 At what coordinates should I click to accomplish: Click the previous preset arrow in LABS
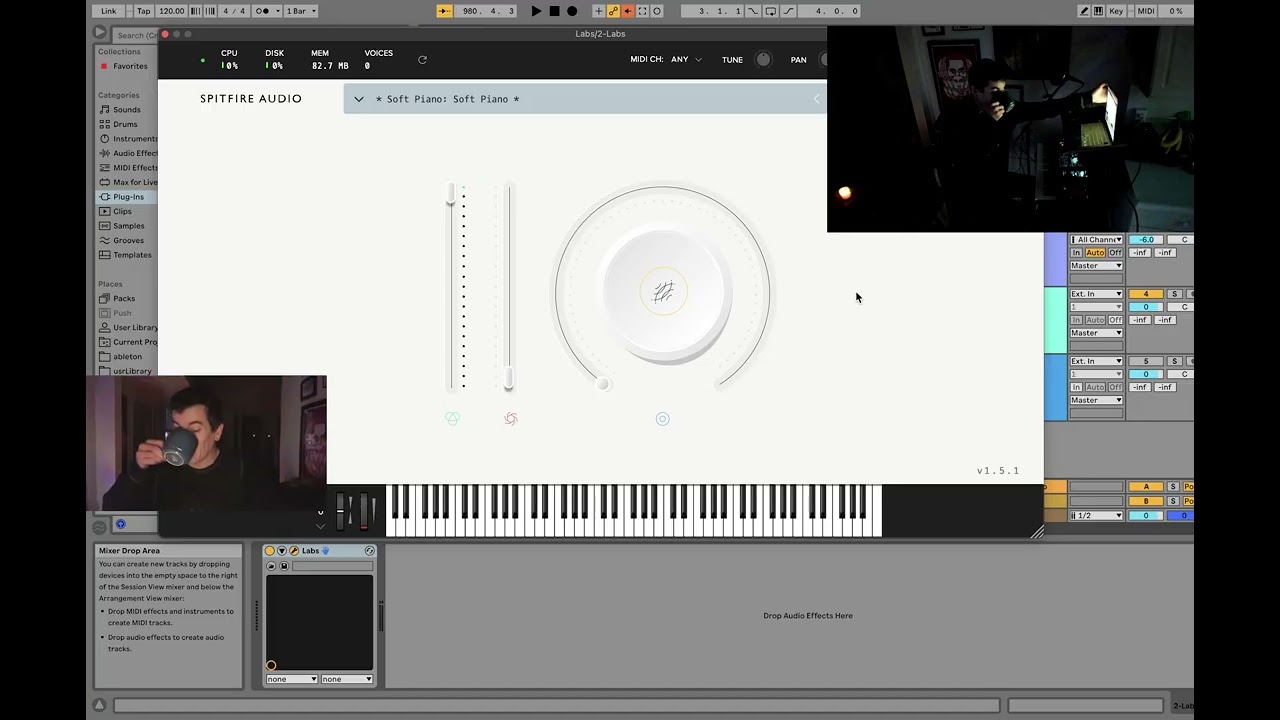point(817,99)
